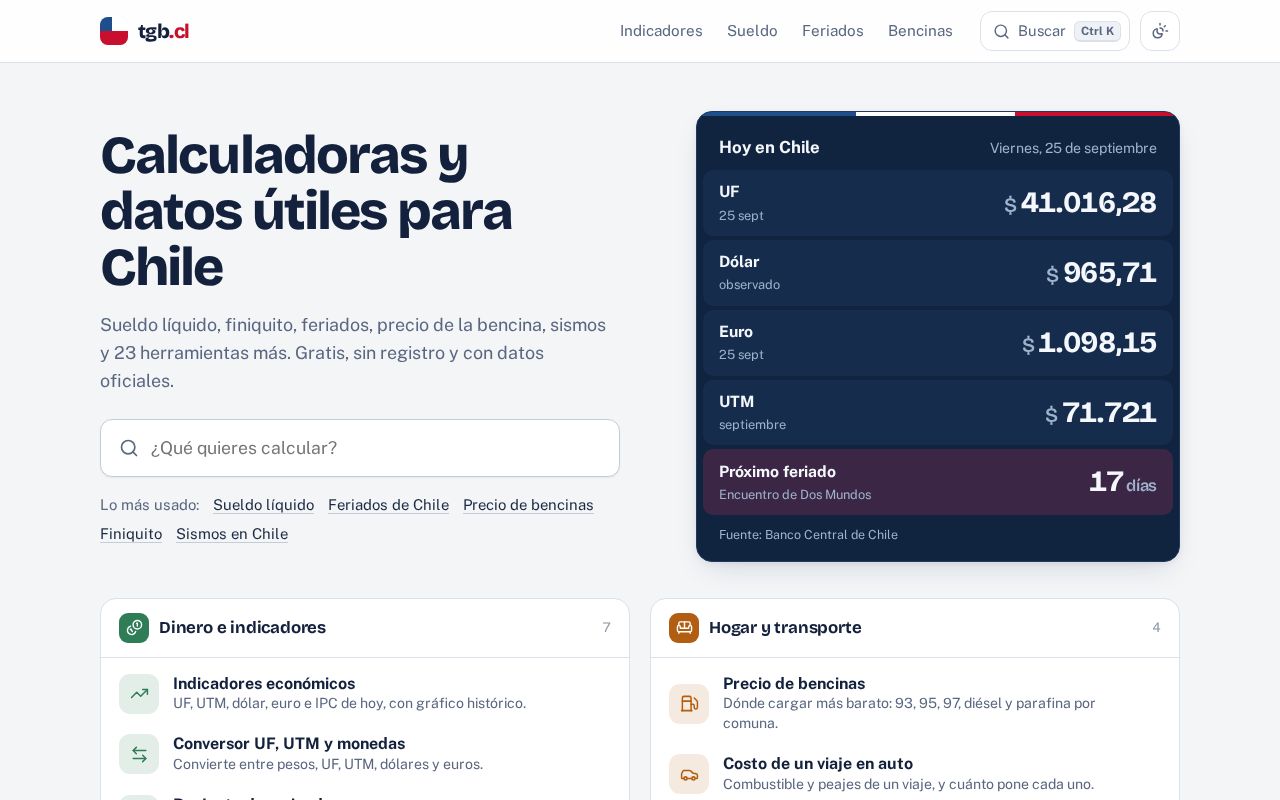This screenshot has height=800, width=1280.
Task: Click the 'Viernes, 25 de septiembre' date
Action: [x=1073, y=148]
